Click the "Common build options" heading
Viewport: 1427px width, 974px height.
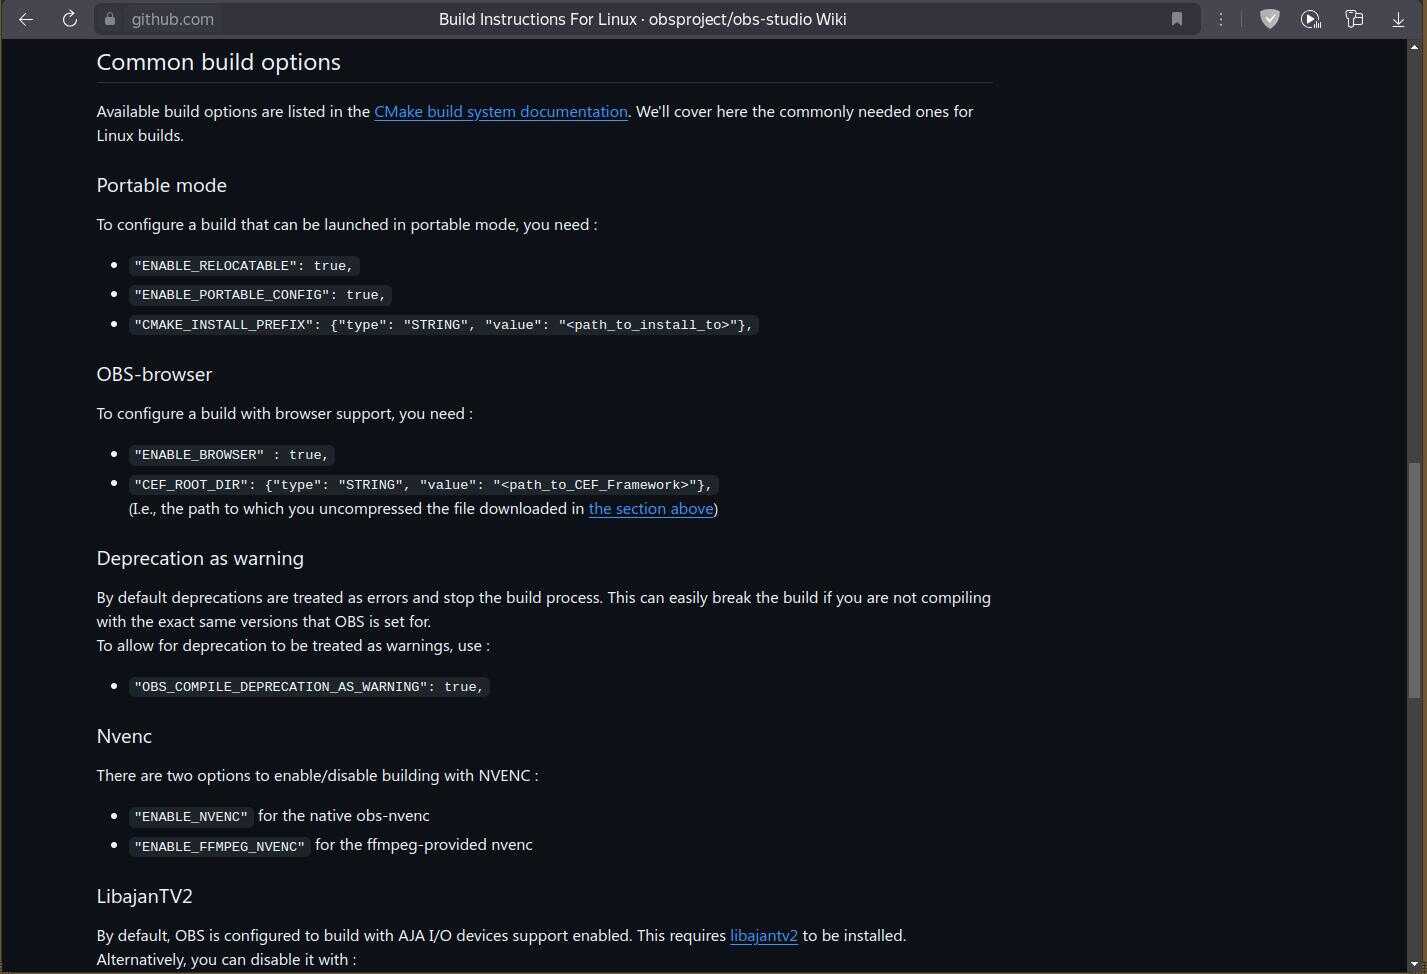pyautogui.click(x=218, y=62)
